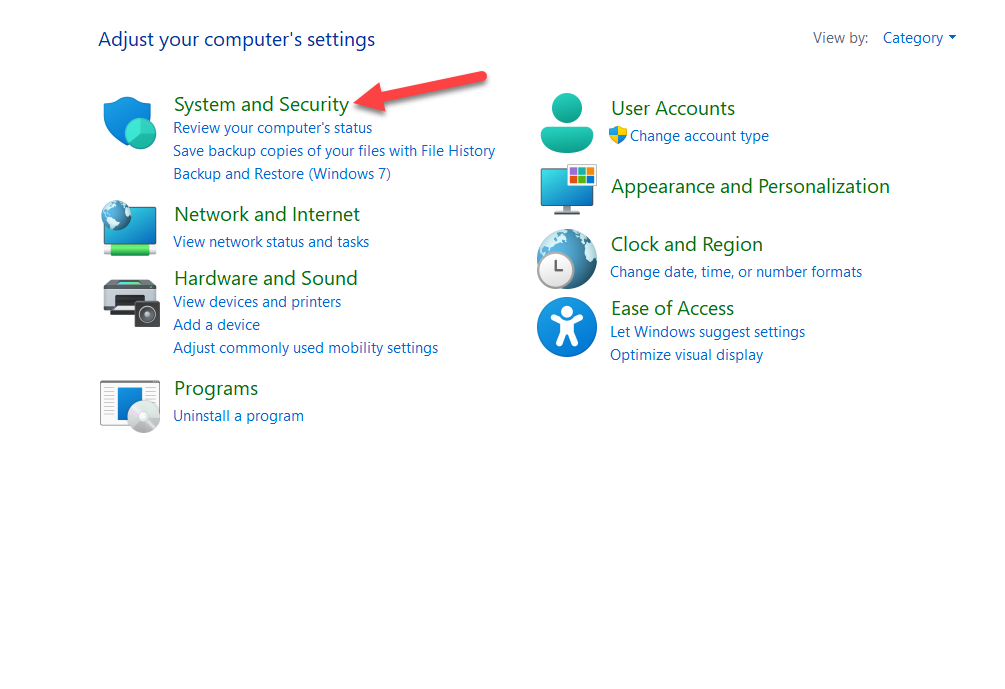The height and width of the screenshot is (689, 1005).
Task: Click the Clock and Region globe icon
Action: (567, 258)
